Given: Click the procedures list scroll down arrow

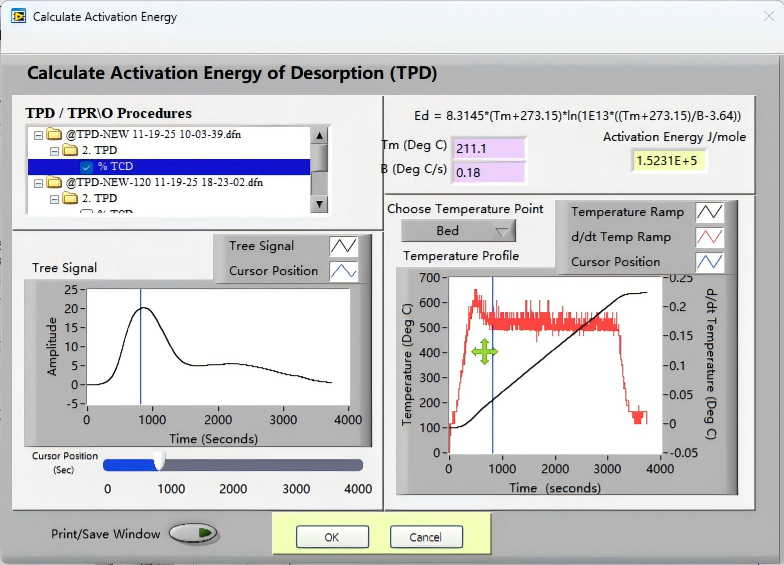Looking at the screenshot, I should [x=319, y=204].
